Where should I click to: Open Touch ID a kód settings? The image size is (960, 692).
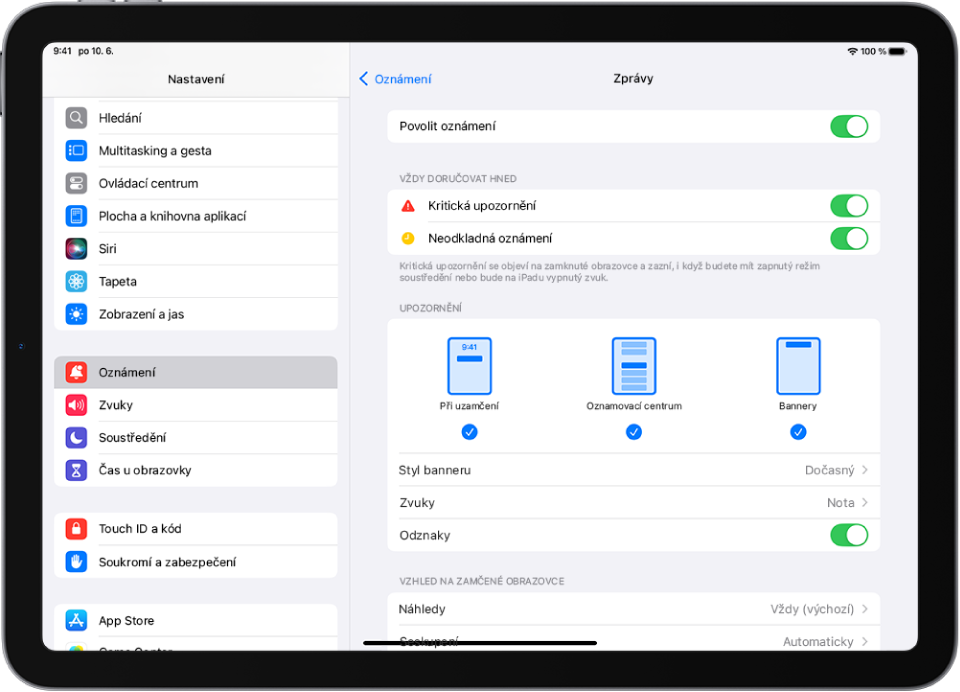[196, 528]
